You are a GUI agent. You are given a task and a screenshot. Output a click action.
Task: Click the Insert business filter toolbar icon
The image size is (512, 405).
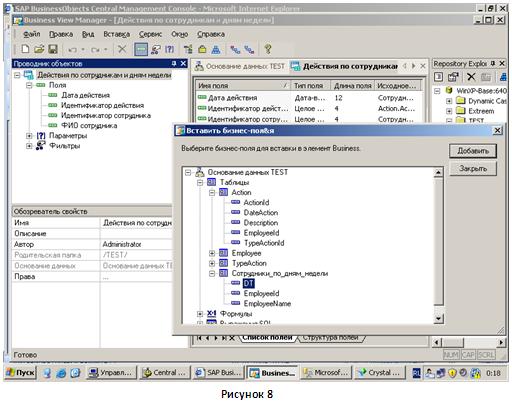click(x=155, y=49)
